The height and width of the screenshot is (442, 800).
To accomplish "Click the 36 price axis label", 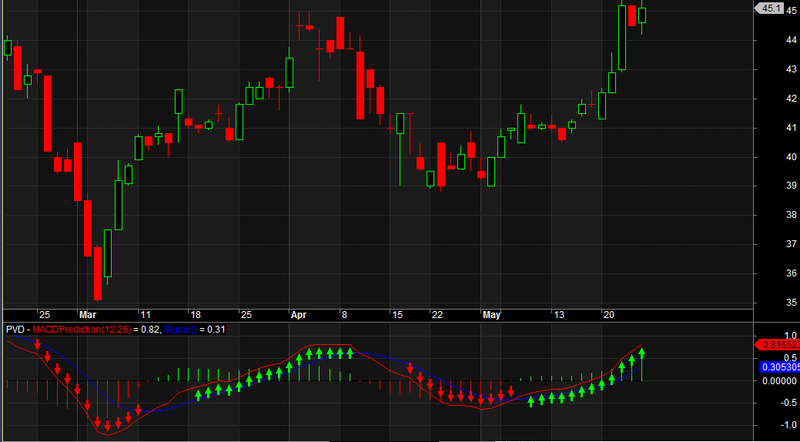I will tap(791, 274).
